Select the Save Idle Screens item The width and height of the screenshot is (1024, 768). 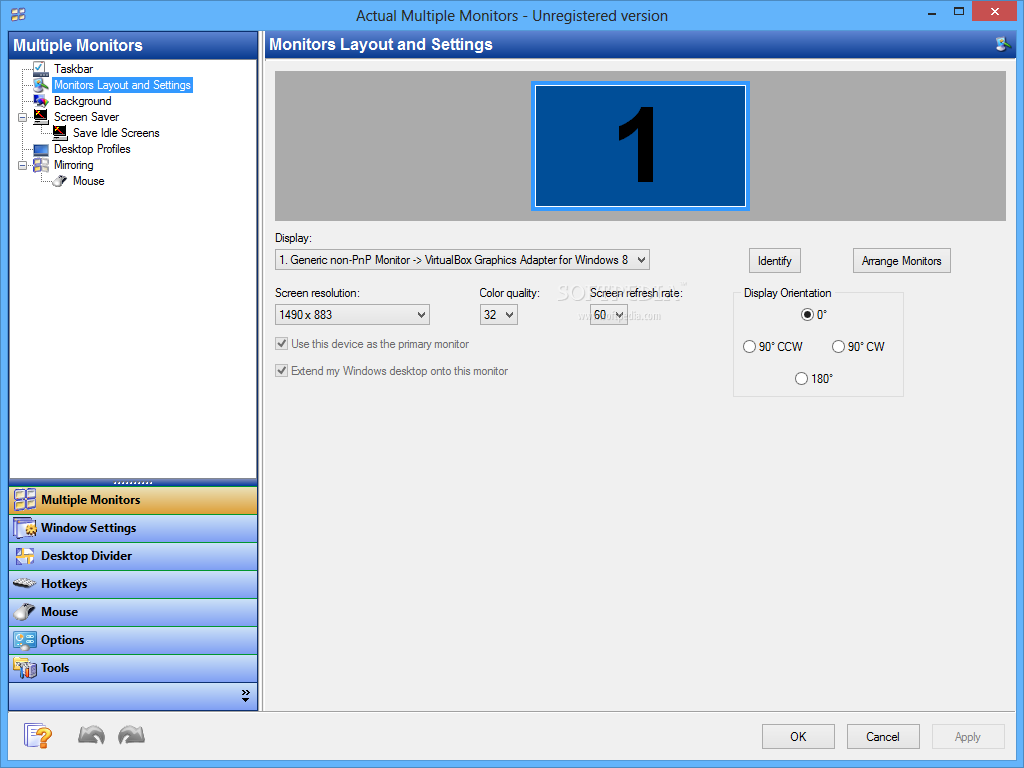point(116,133)
